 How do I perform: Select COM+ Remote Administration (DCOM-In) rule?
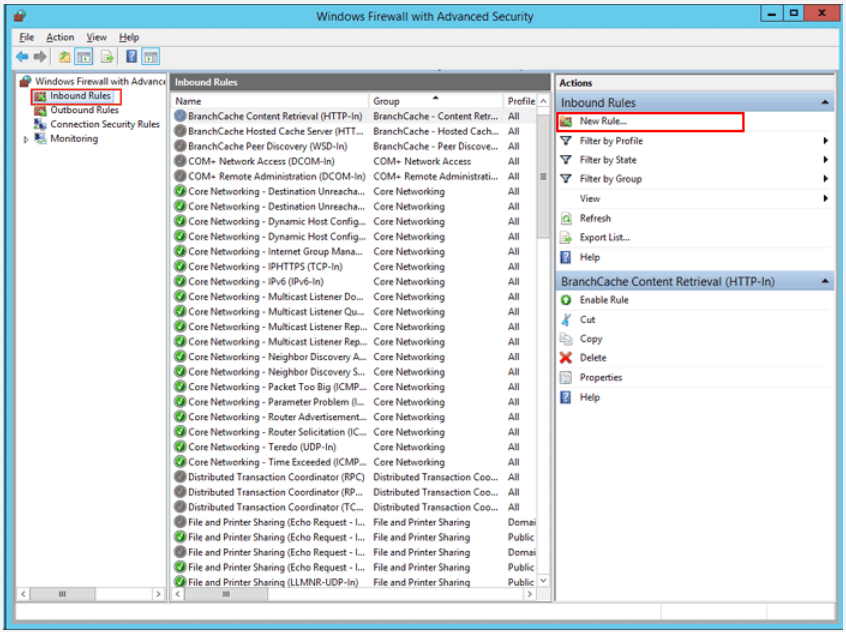(x=354, y=176)
